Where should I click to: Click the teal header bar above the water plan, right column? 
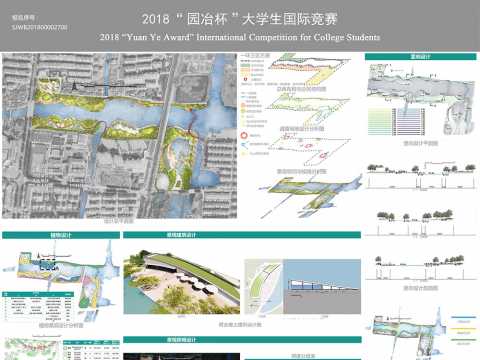point(420,57)
